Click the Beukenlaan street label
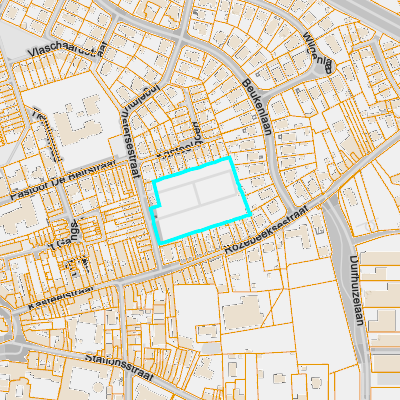 (x=256, y=107)
